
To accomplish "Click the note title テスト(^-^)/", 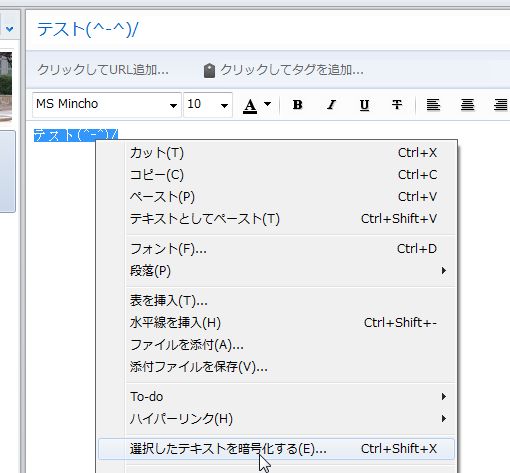I will coord(88,29).
